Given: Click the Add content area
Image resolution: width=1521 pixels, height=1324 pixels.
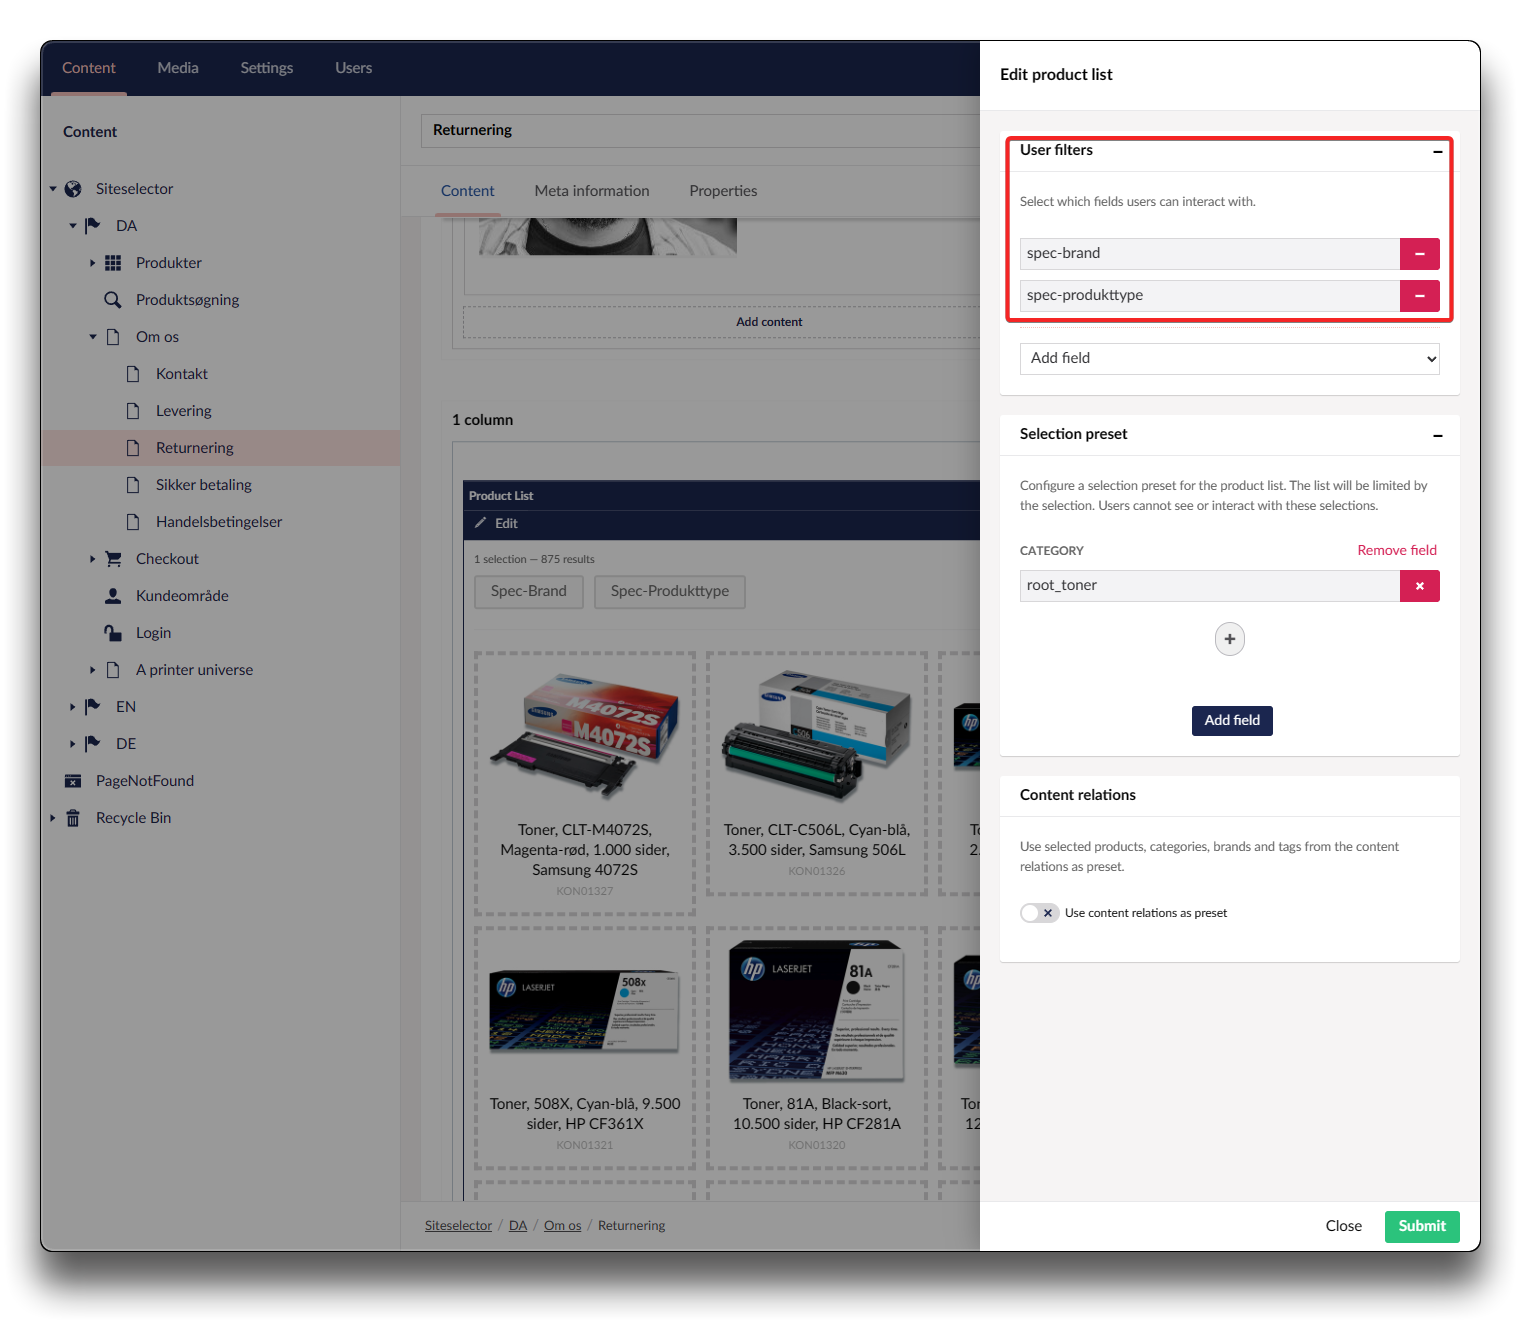Looking at the screenshot, I should coord(721,322).
